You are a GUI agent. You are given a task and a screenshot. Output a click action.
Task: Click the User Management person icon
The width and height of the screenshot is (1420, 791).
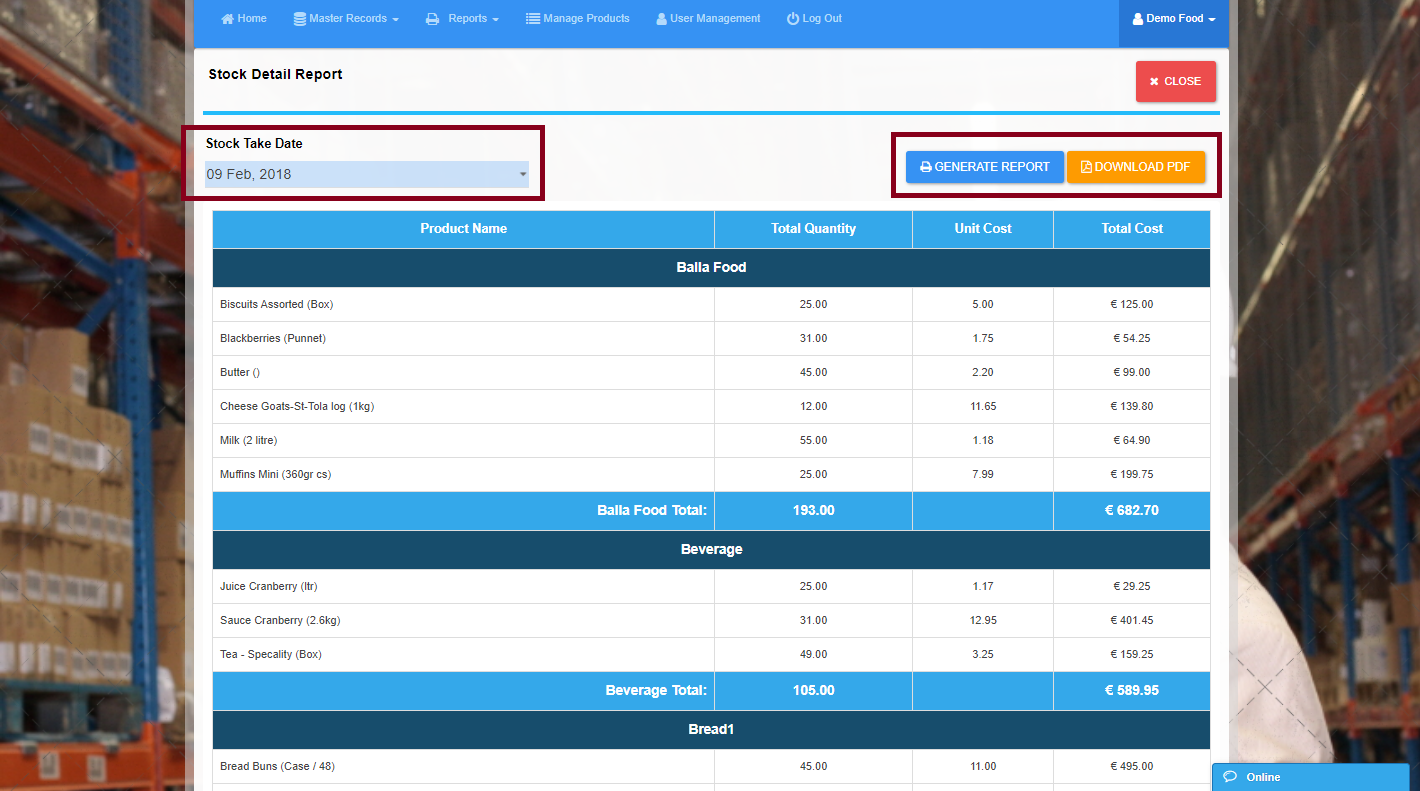point(661,19)
